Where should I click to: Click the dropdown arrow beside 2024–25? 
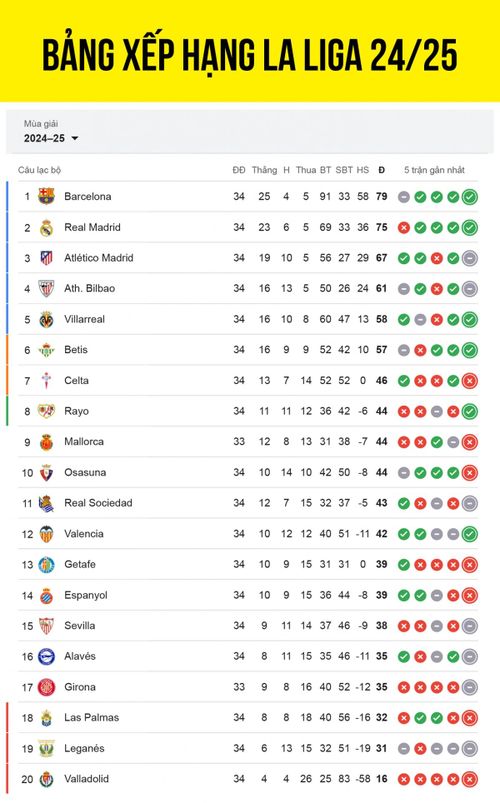click(75, 138)
